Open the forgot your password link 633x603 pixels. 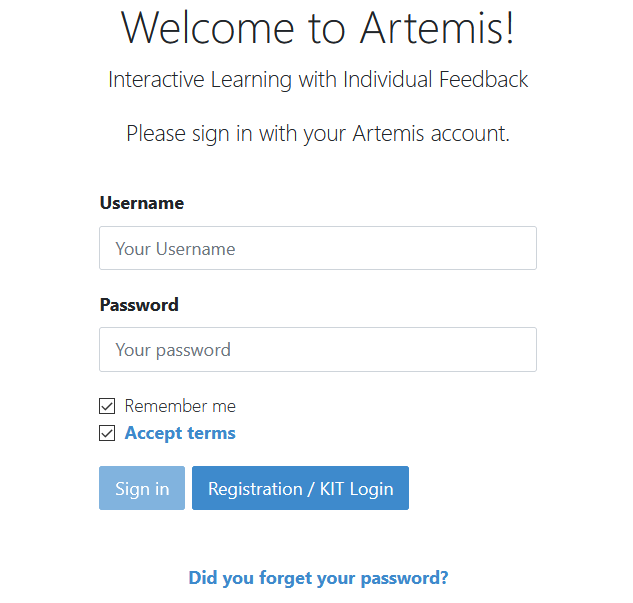[318, 578]
